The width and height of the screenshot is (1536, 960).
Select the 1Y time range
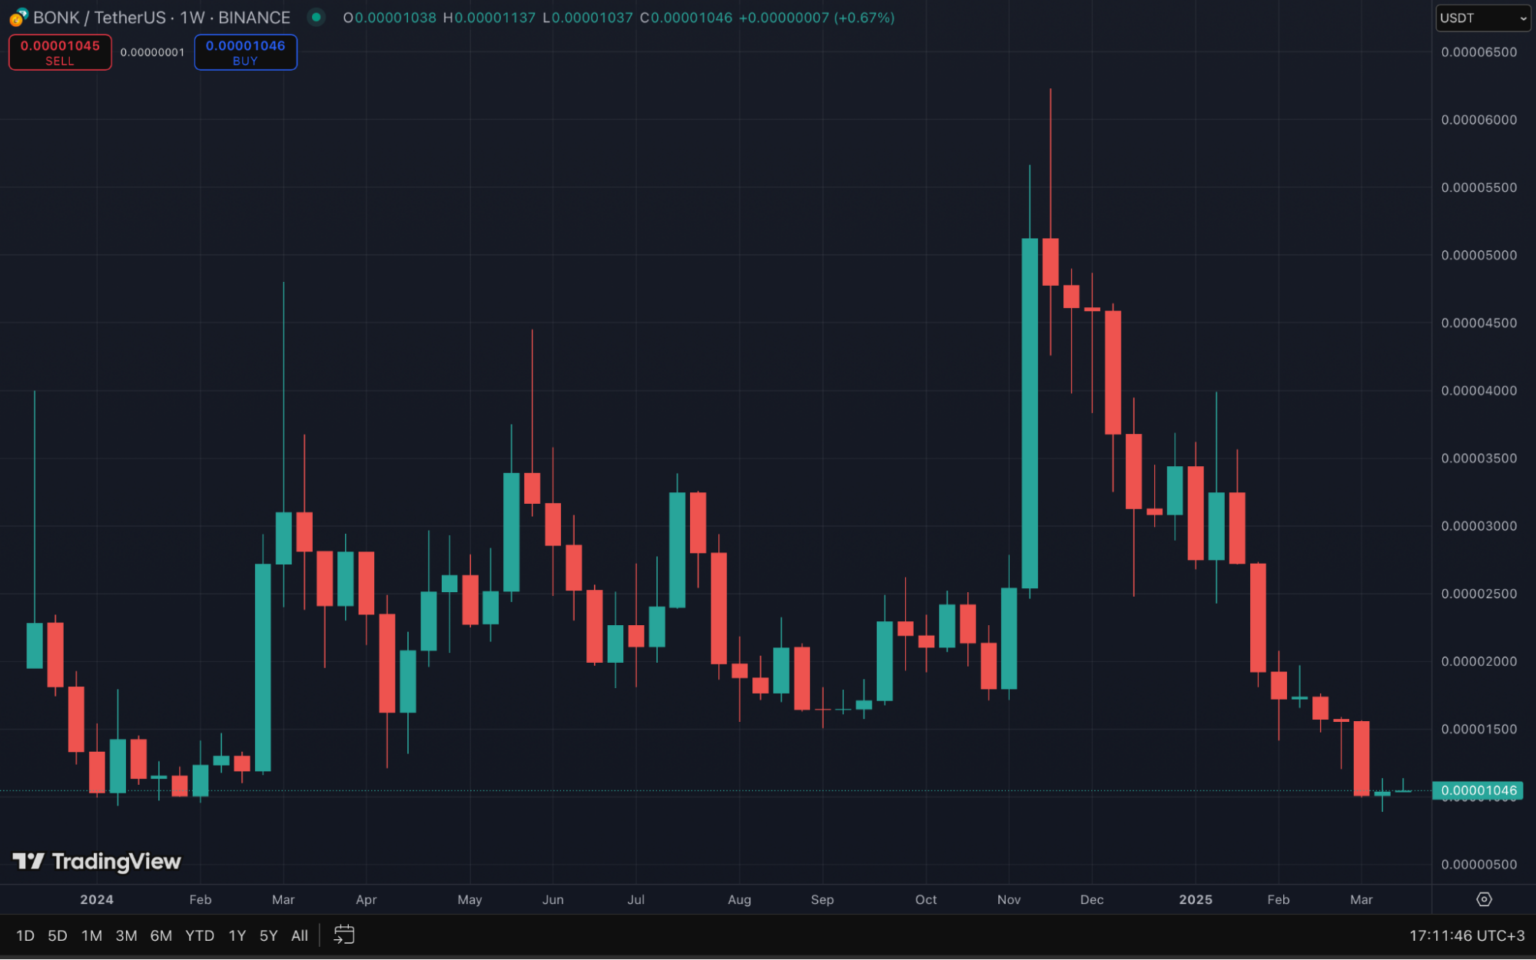point(237,936)
